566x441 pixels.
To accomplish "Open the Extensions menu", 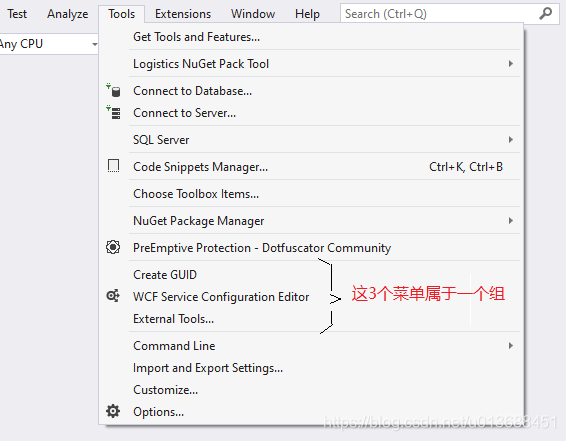I will click(183, 14).
